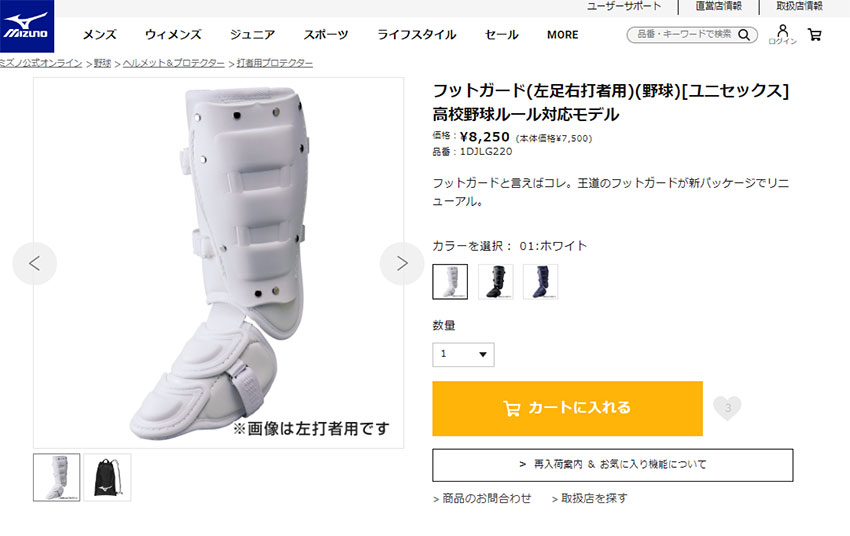This screenshot has width=850, height=536.
Task: Select the black bag thumbnail
Action: (107, 477)
